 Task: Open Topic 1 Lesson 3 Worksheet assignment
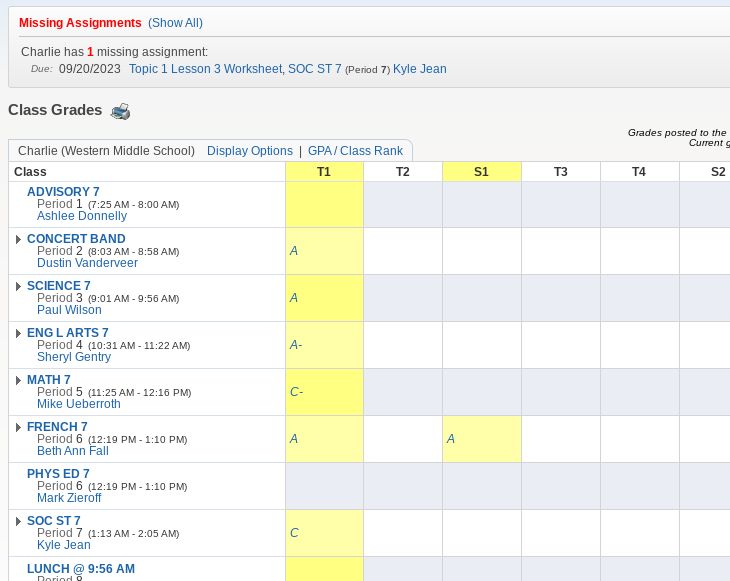[205, 69]
